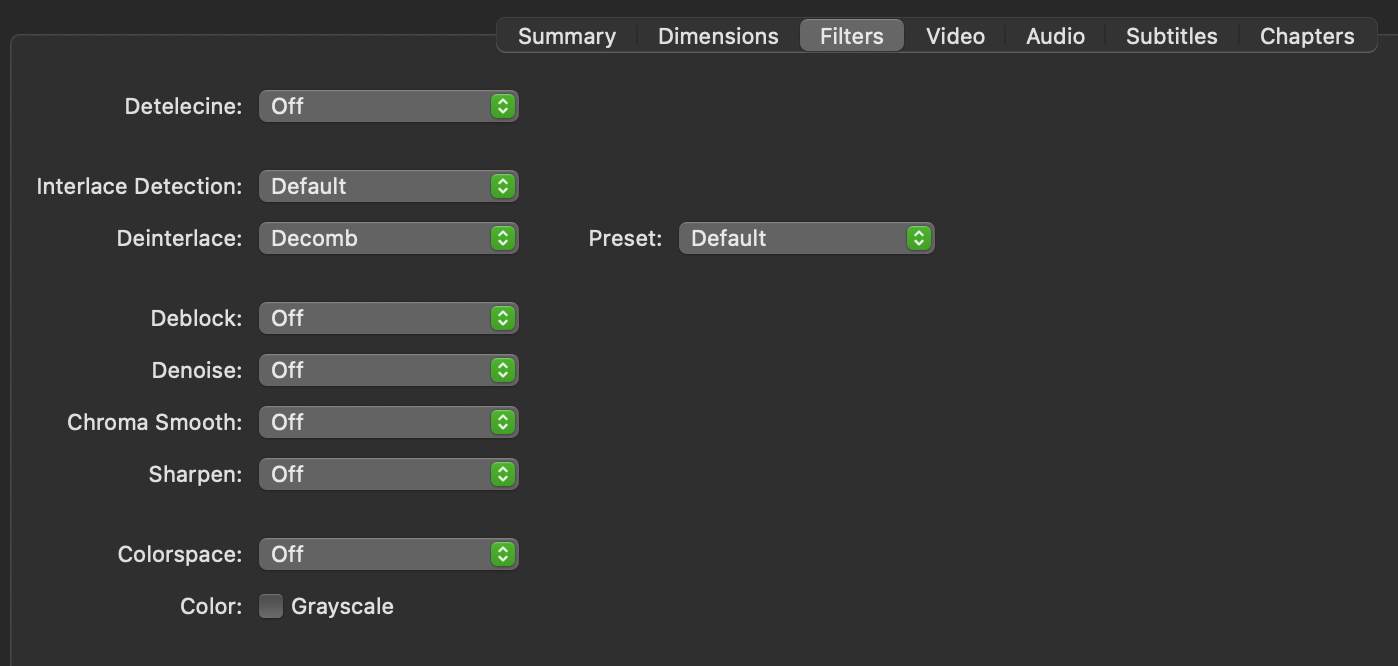1398x666 pixels.
Task: Click the green arrows on the Sharpen popup
Action: [505, 473]
